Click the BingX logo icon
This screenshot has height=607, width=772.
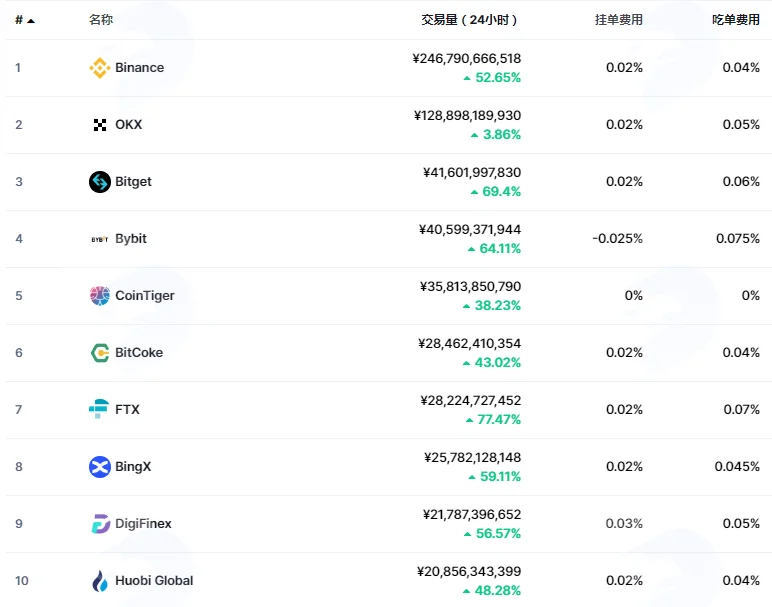pos(99,467)
